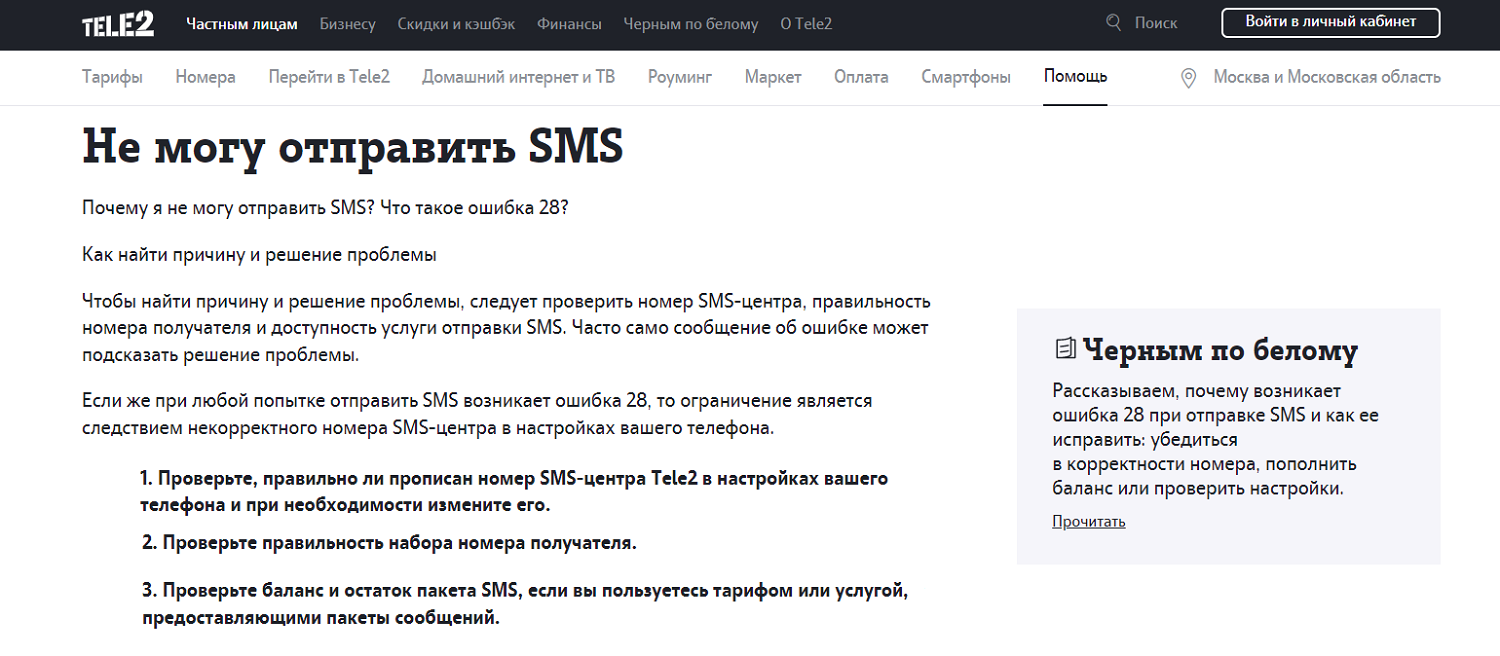Click step 2 Проверьте правильность набора номера
Viewport: 1500px width, 656px height.
pos(389,543)
